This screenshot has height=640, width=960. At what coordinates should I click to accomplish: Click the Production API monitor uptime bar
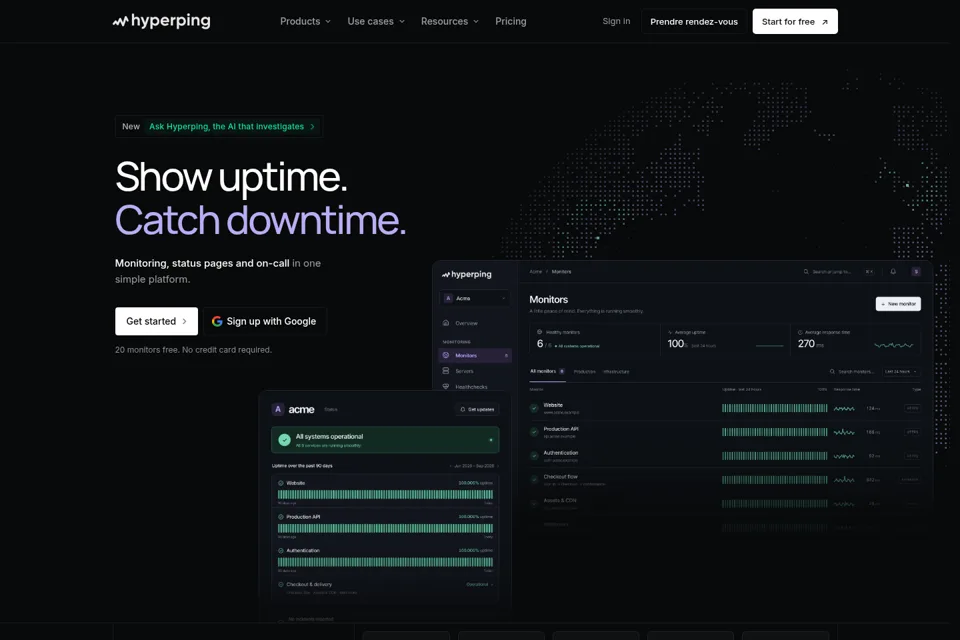pos(774,432)
